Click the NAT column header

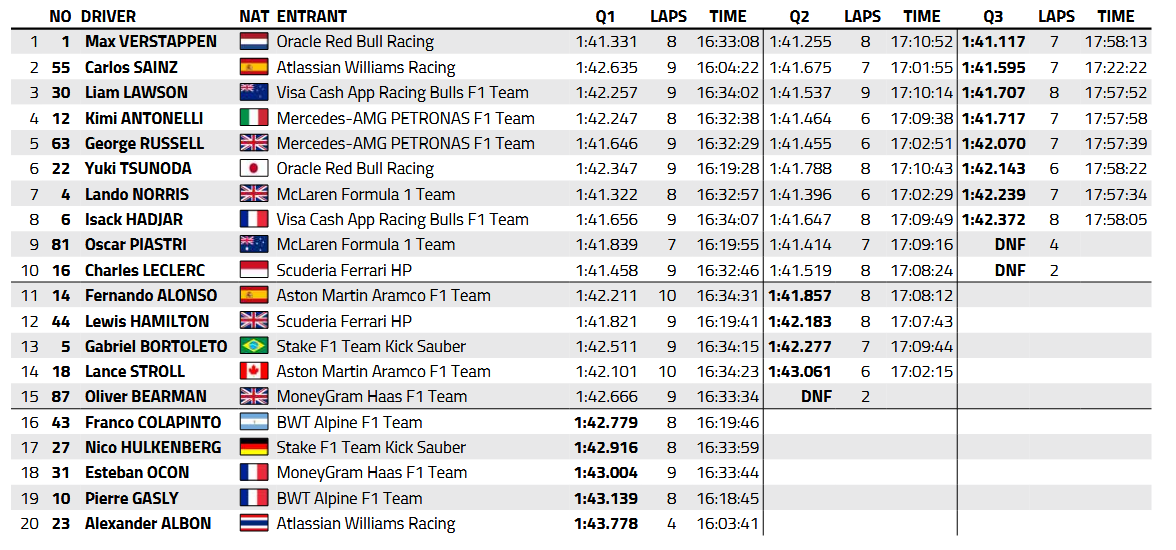254,16
